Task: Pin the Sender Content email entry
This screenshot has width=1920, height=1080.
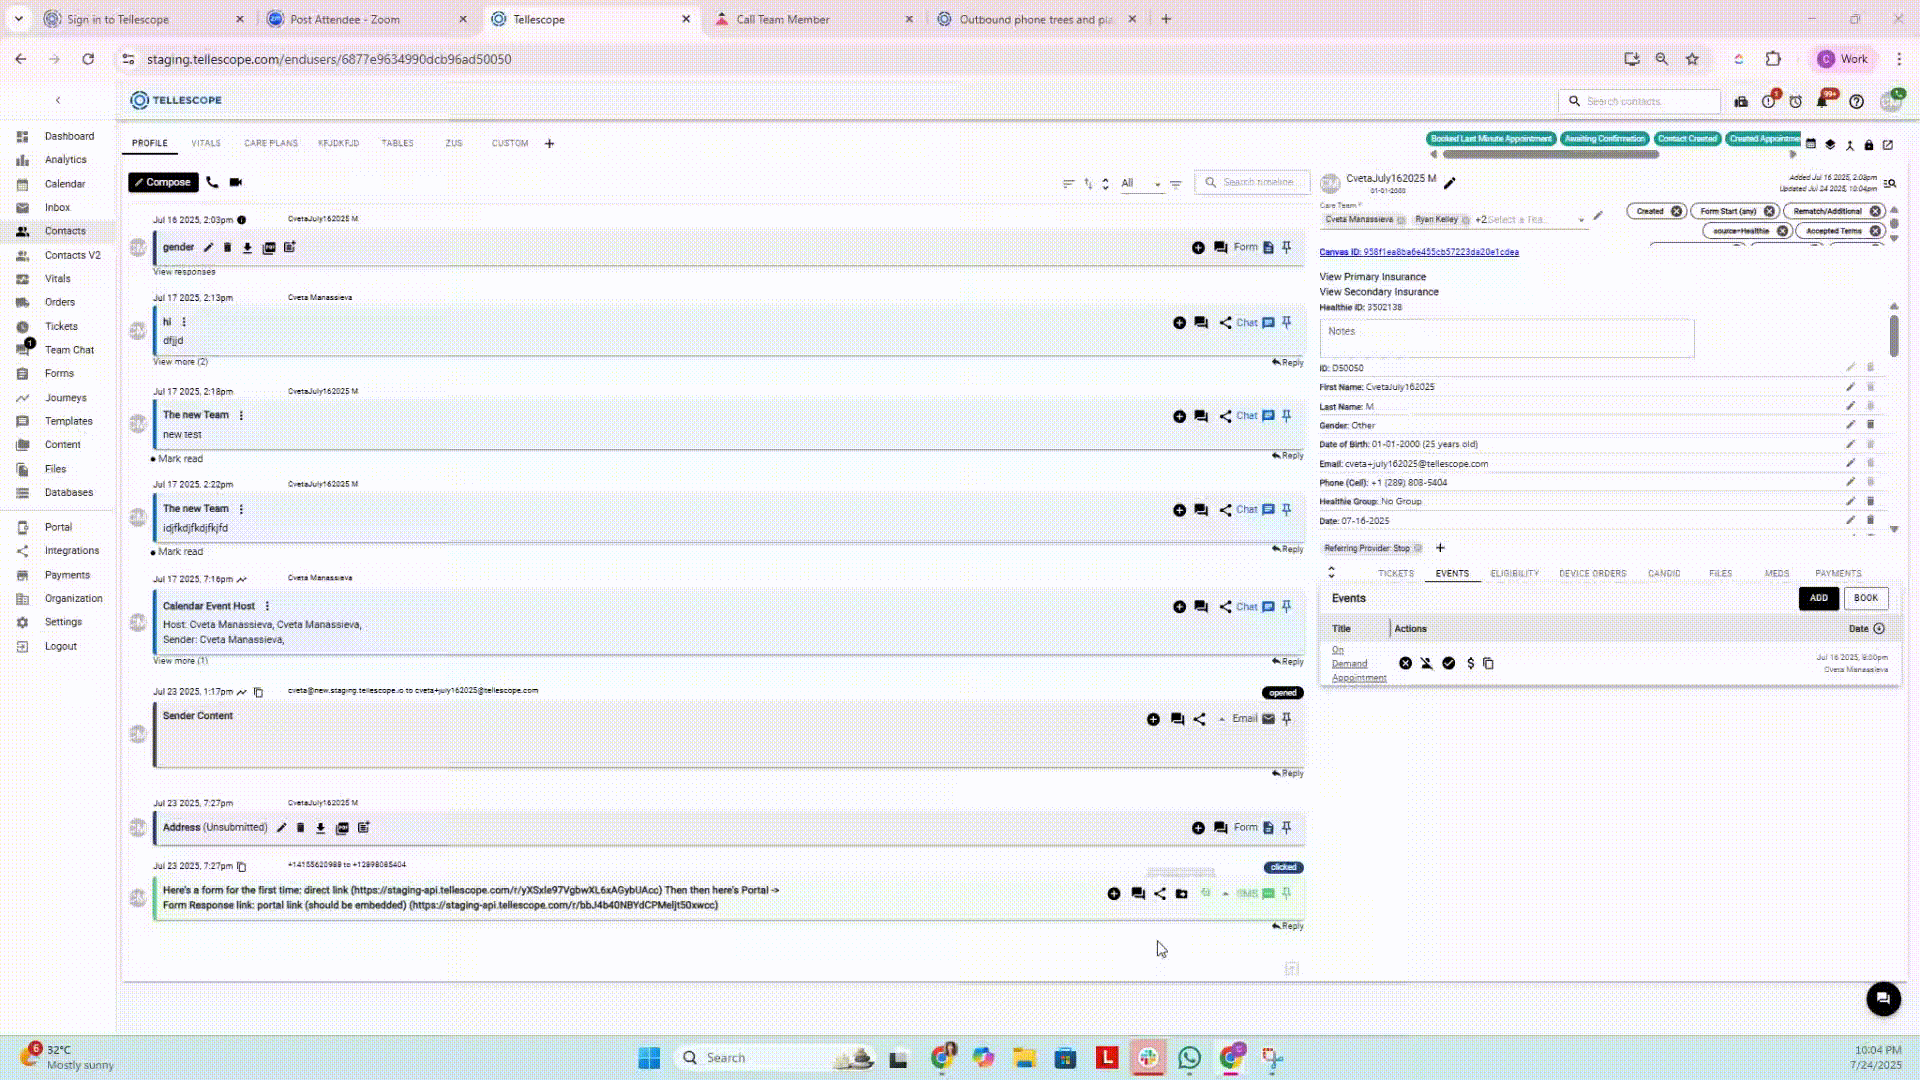Action: click(x=1287, y=719)
